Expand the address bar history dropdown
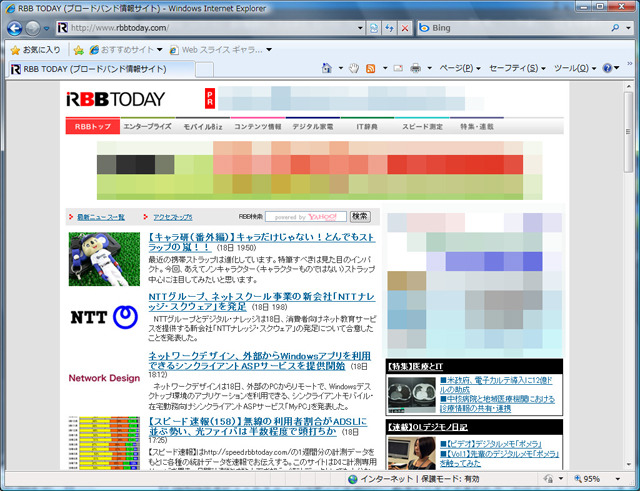Viewport: 640px width, 491px height. click(x=360, y=28)
